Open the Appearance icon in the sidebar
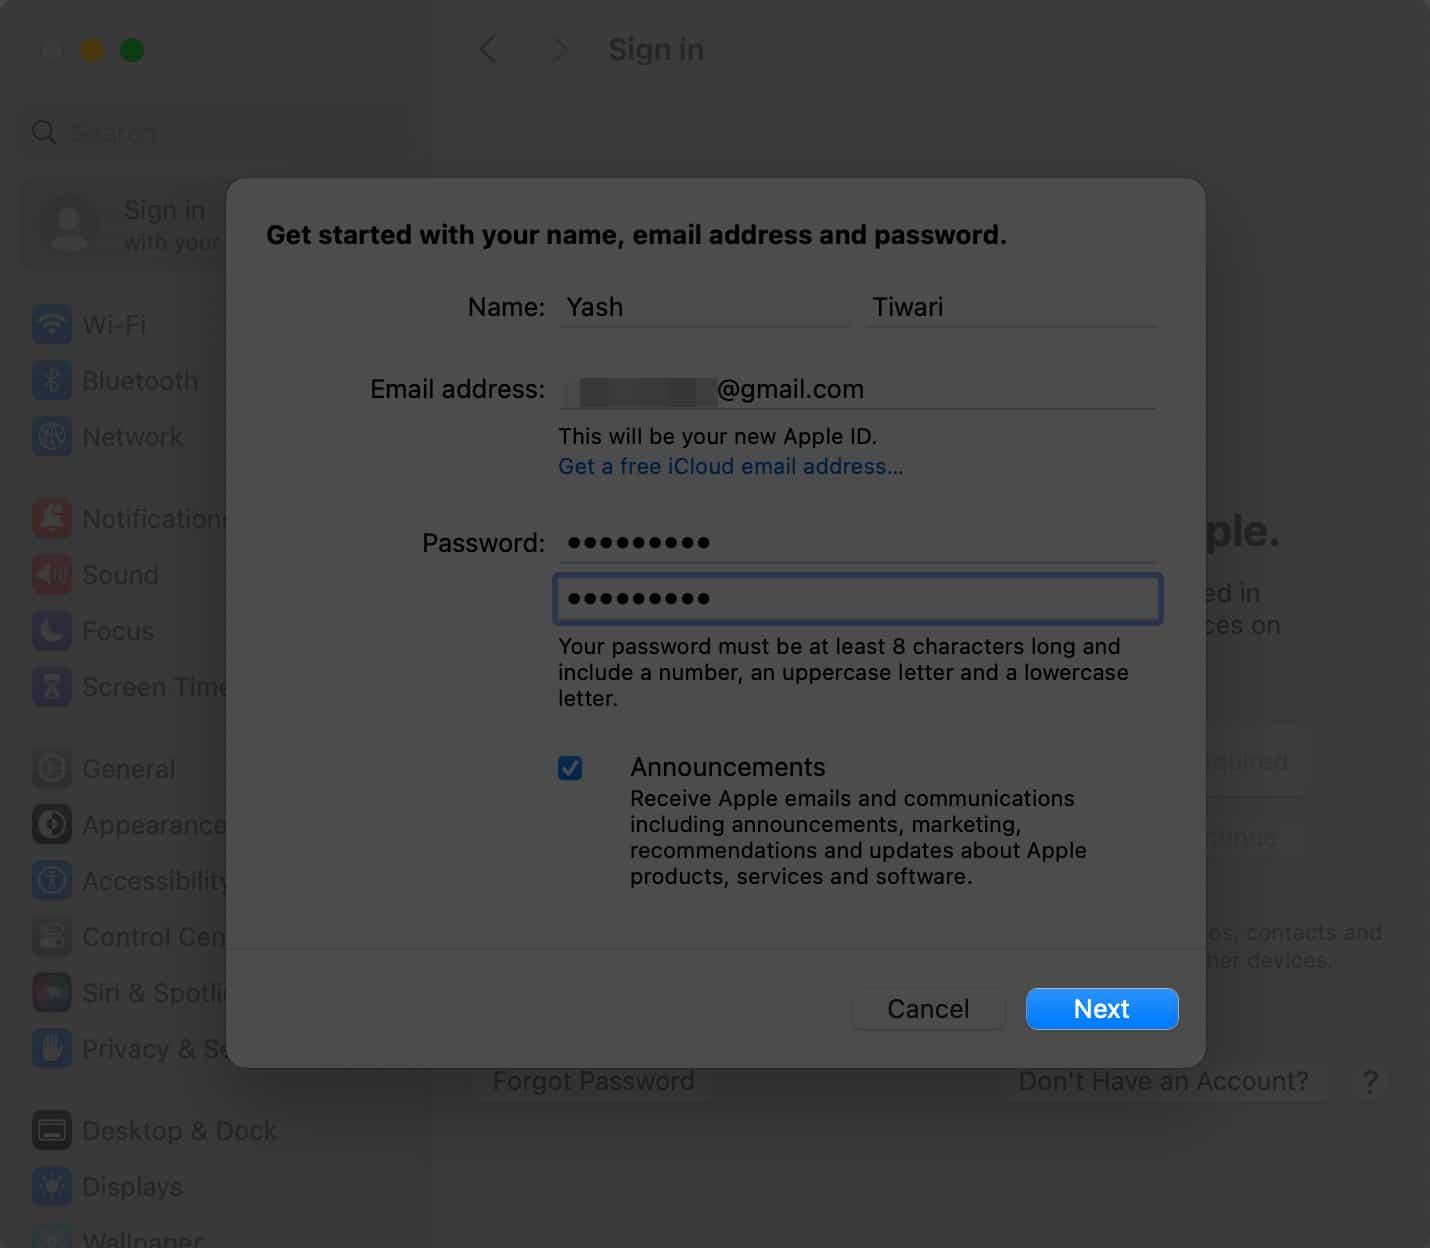The image size is (1430, 1248). [x=52, y=824]
